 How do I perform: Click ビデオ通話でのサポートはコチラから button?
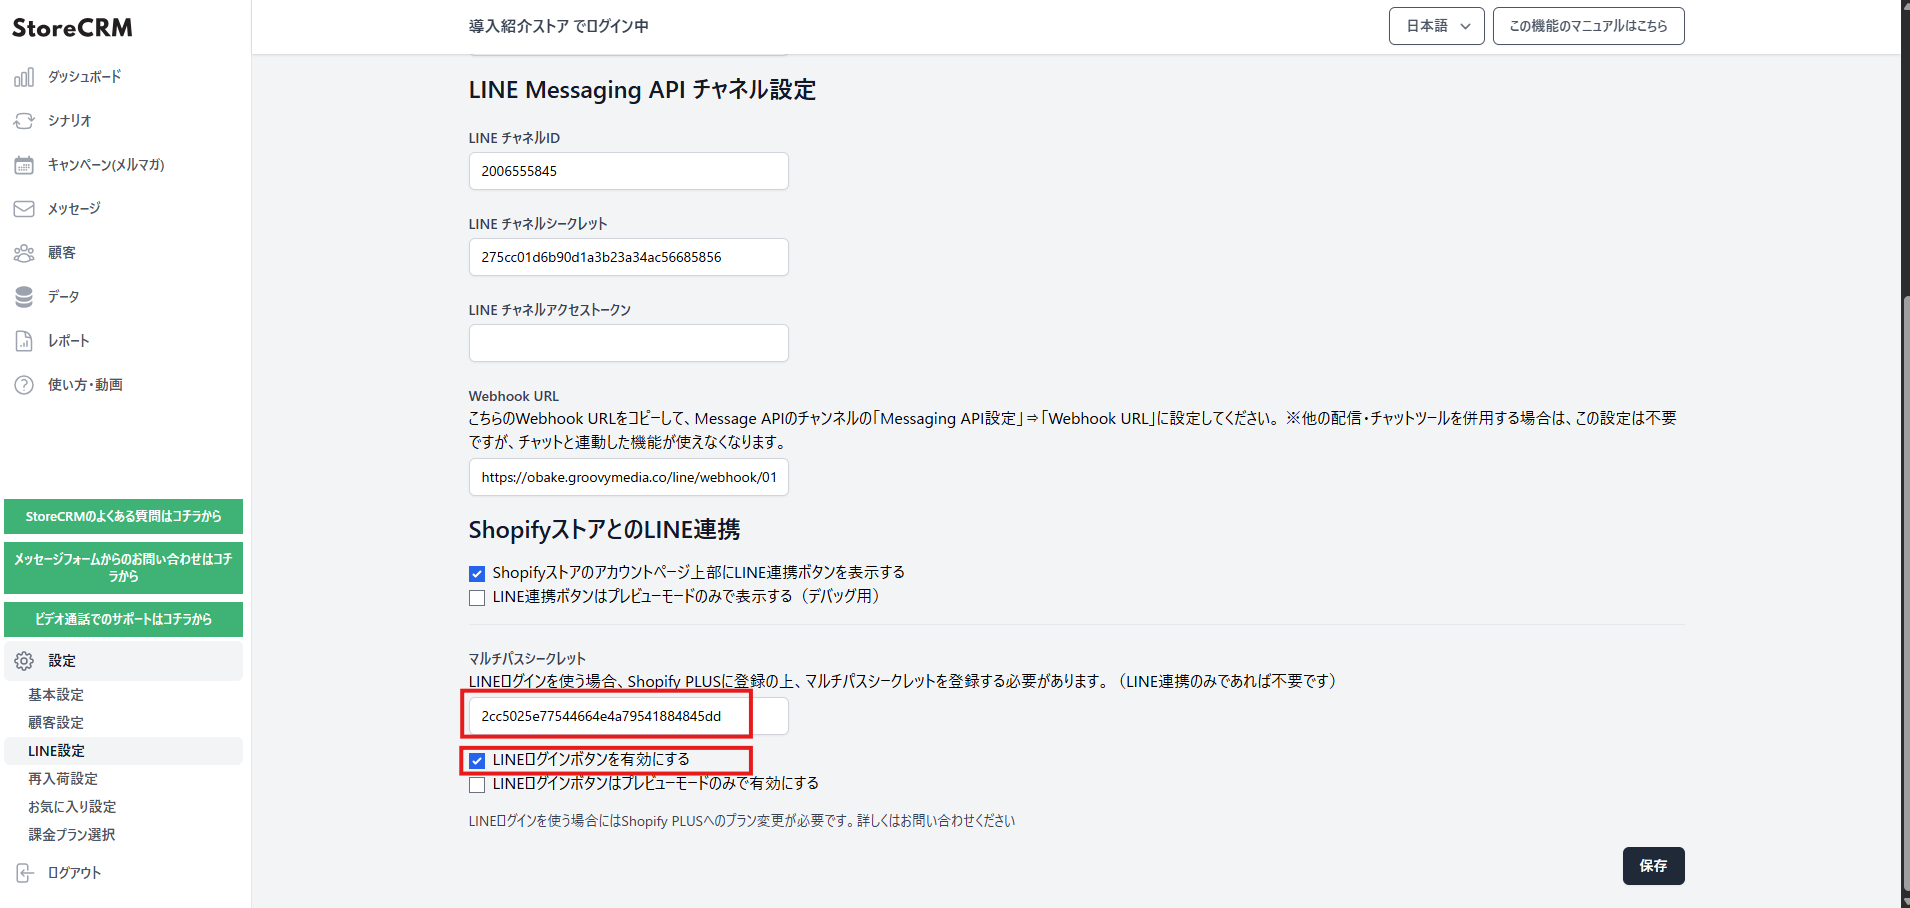(123, 620)
